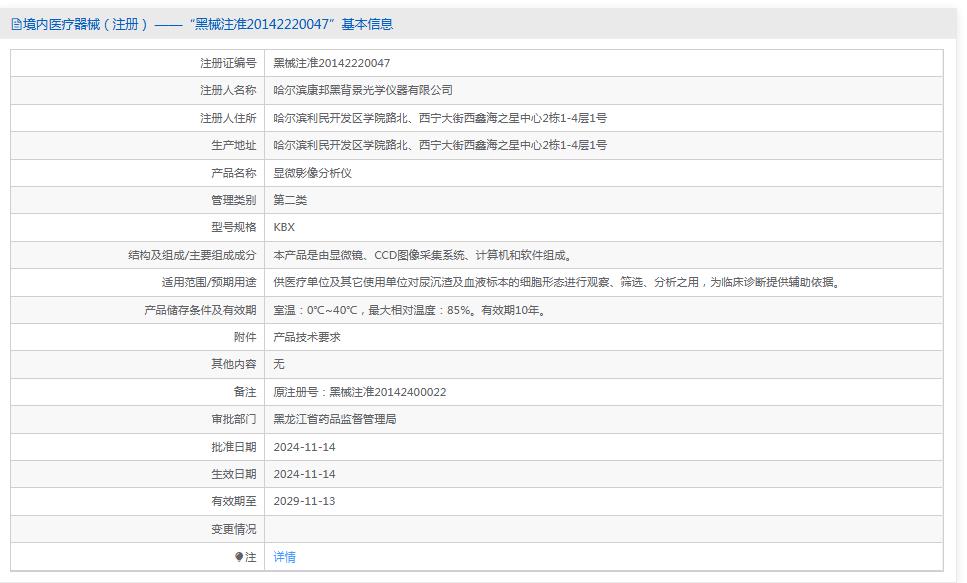Click the management category value 第二类

290,200
